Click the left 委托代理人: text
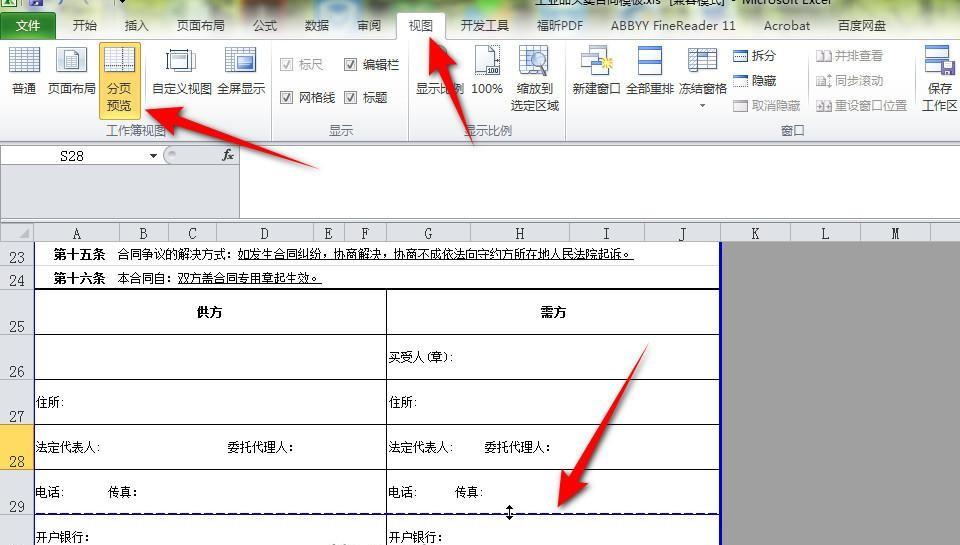 260,448
